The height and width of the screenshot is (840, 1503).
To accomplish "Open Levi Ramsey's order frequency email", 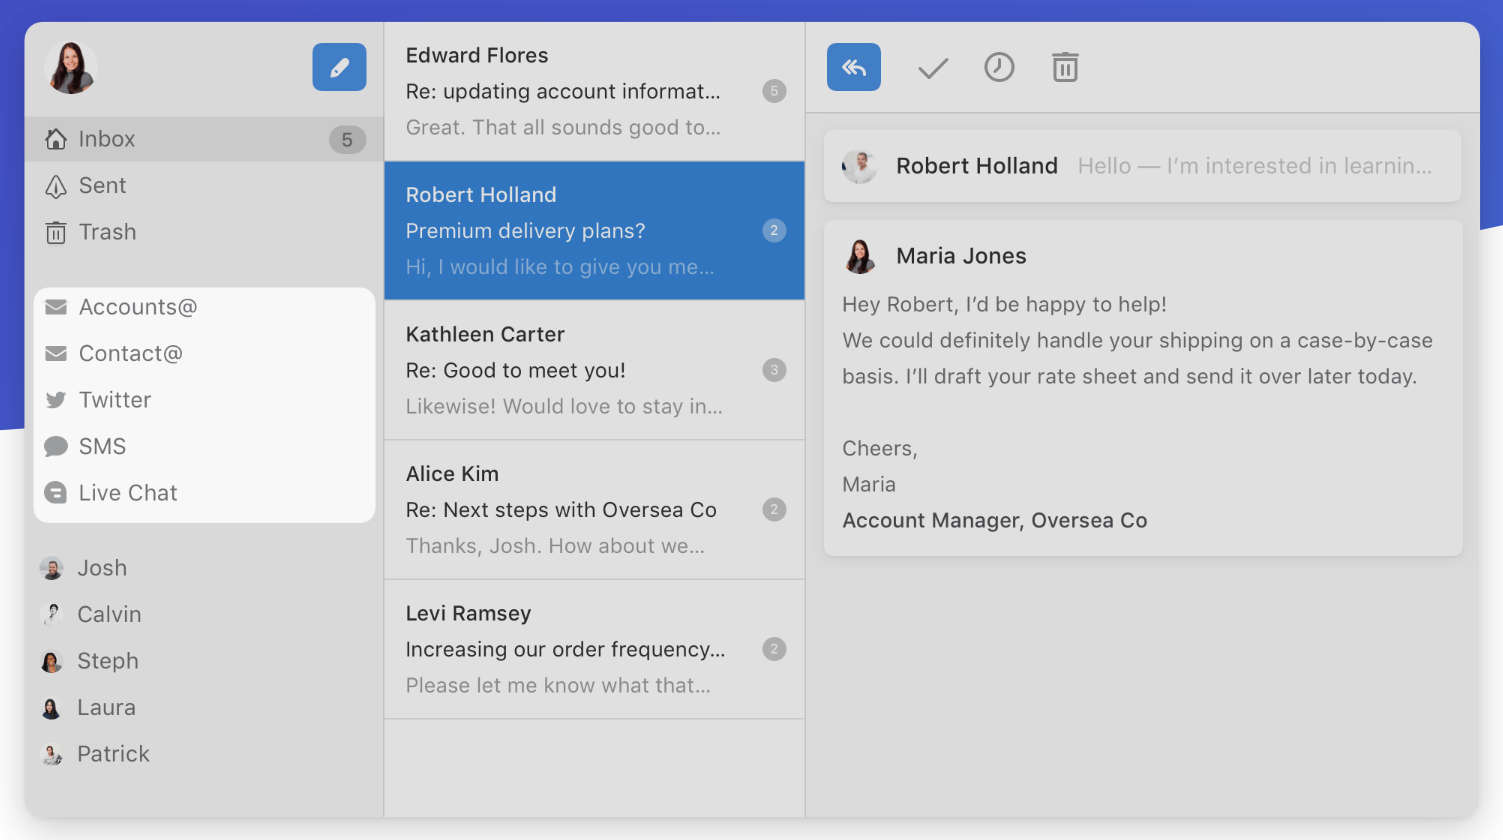I will pyautogui.click(x=594, y=649).
